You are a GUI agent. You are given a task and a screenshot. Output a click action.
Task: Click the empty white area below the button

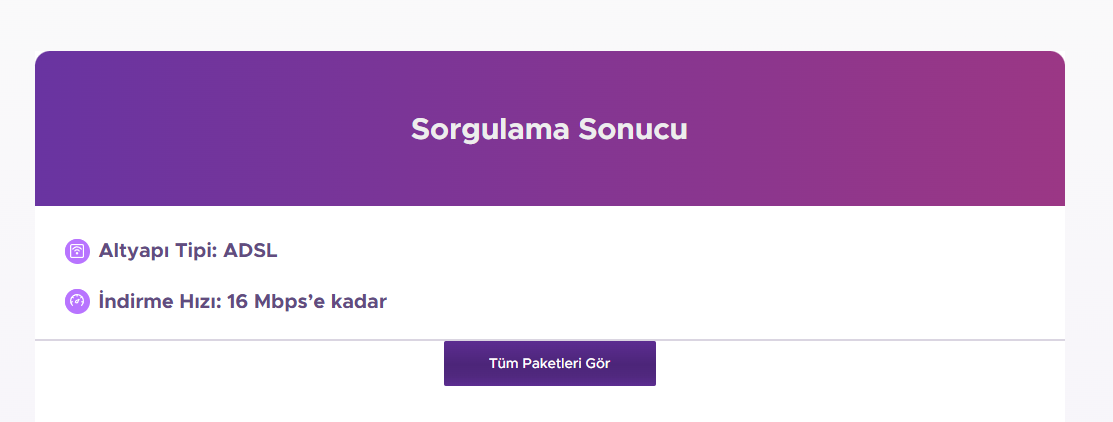549,404
